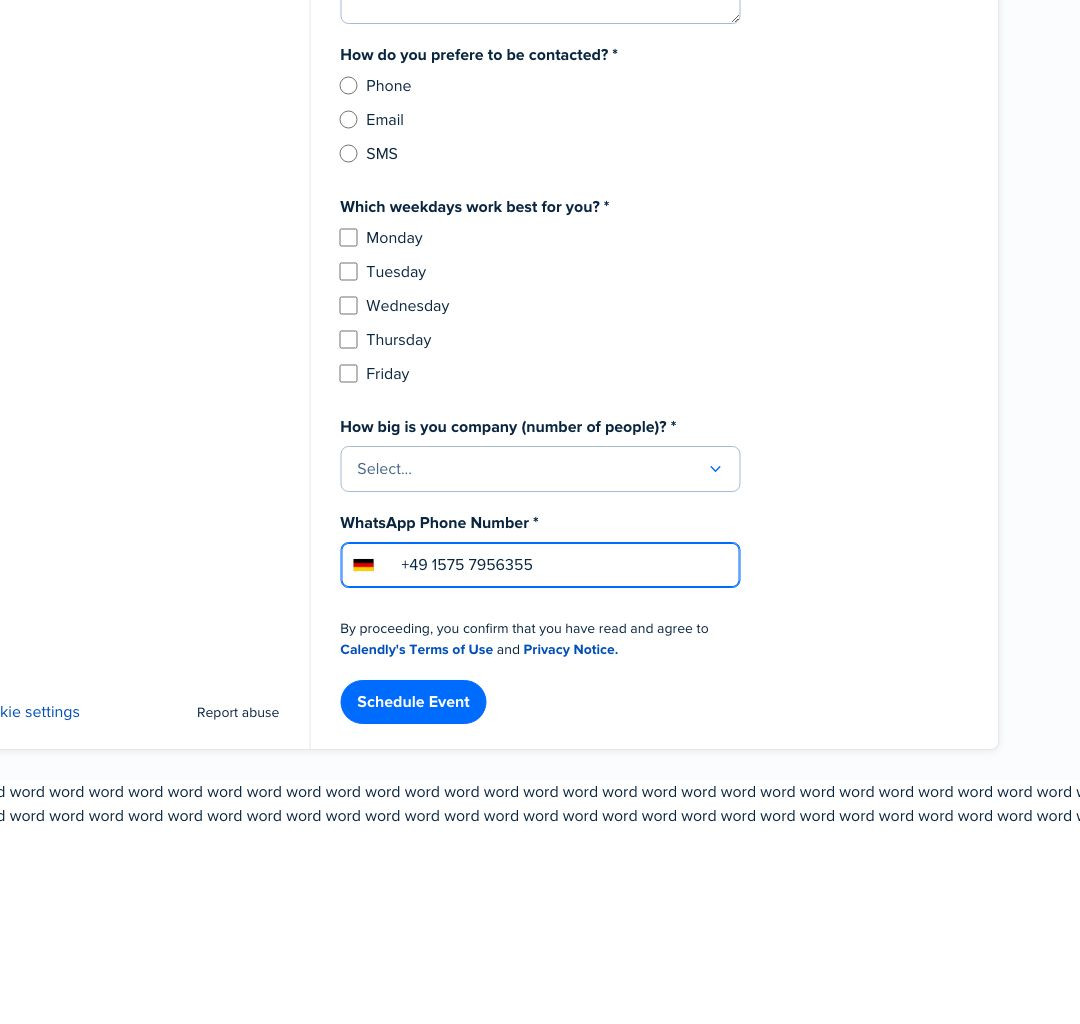
Task: Click inside the text area above contact question
Action: 540,10
